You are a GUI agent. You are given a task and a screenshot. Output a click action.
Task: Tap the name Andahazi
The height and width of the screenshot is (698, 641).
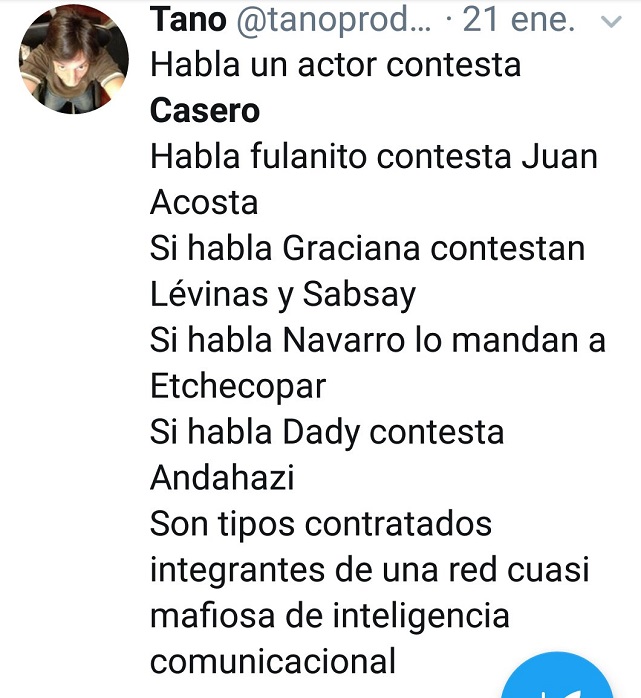222,478
